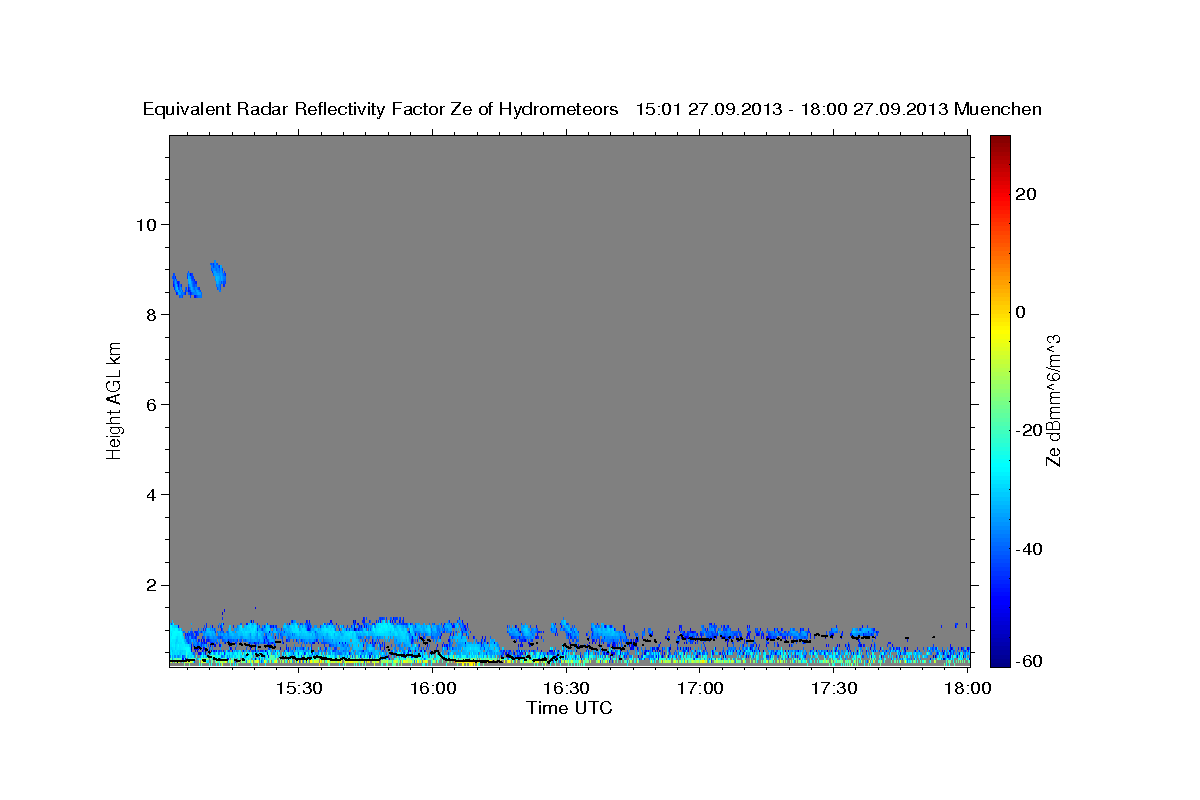Click the height tick label 10

[x=145, y=224]
